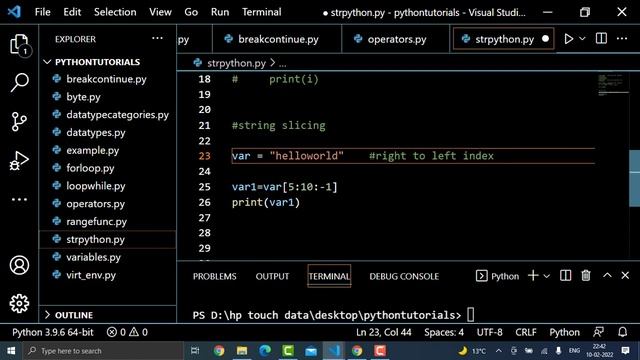Screen dimensions: 640x360
Task: Open editor More Actions ellipsis menu
Action: point(622,39)
